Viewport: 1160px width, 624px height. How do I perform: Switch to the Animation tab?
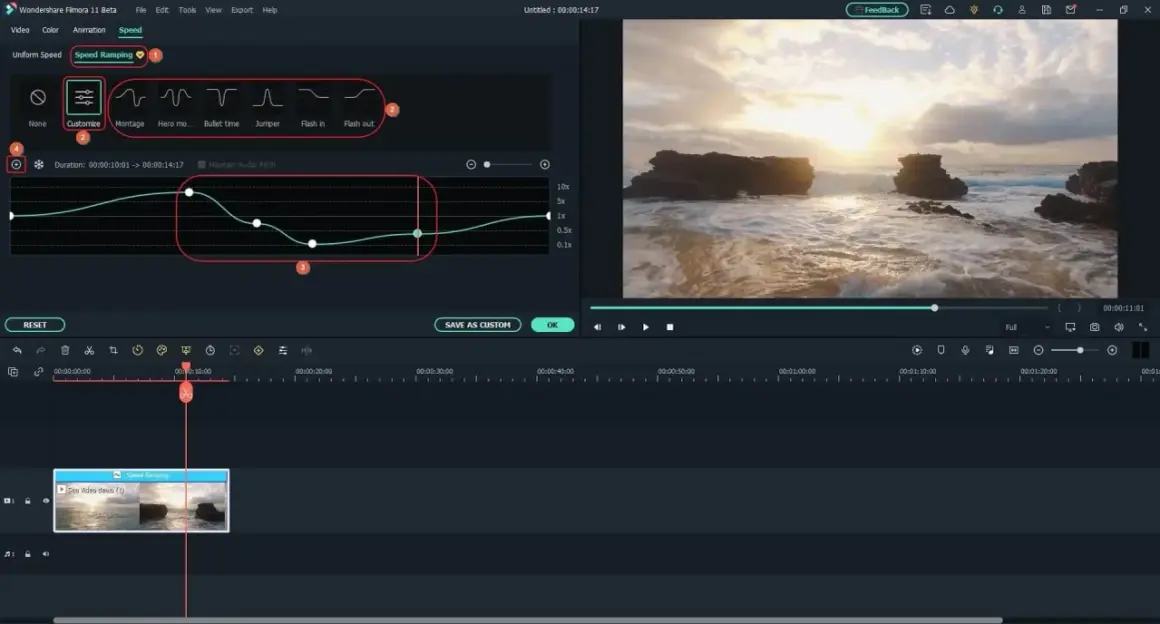pos(89,30)
